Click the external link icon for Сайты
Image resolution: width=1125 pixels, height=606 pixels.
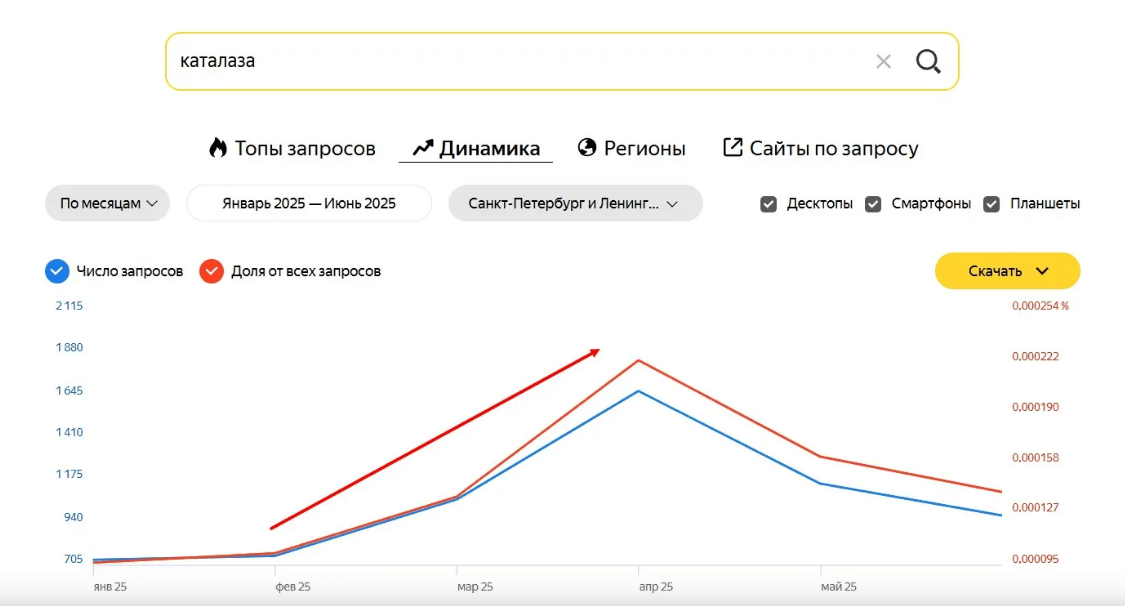(x=733, y=148)
